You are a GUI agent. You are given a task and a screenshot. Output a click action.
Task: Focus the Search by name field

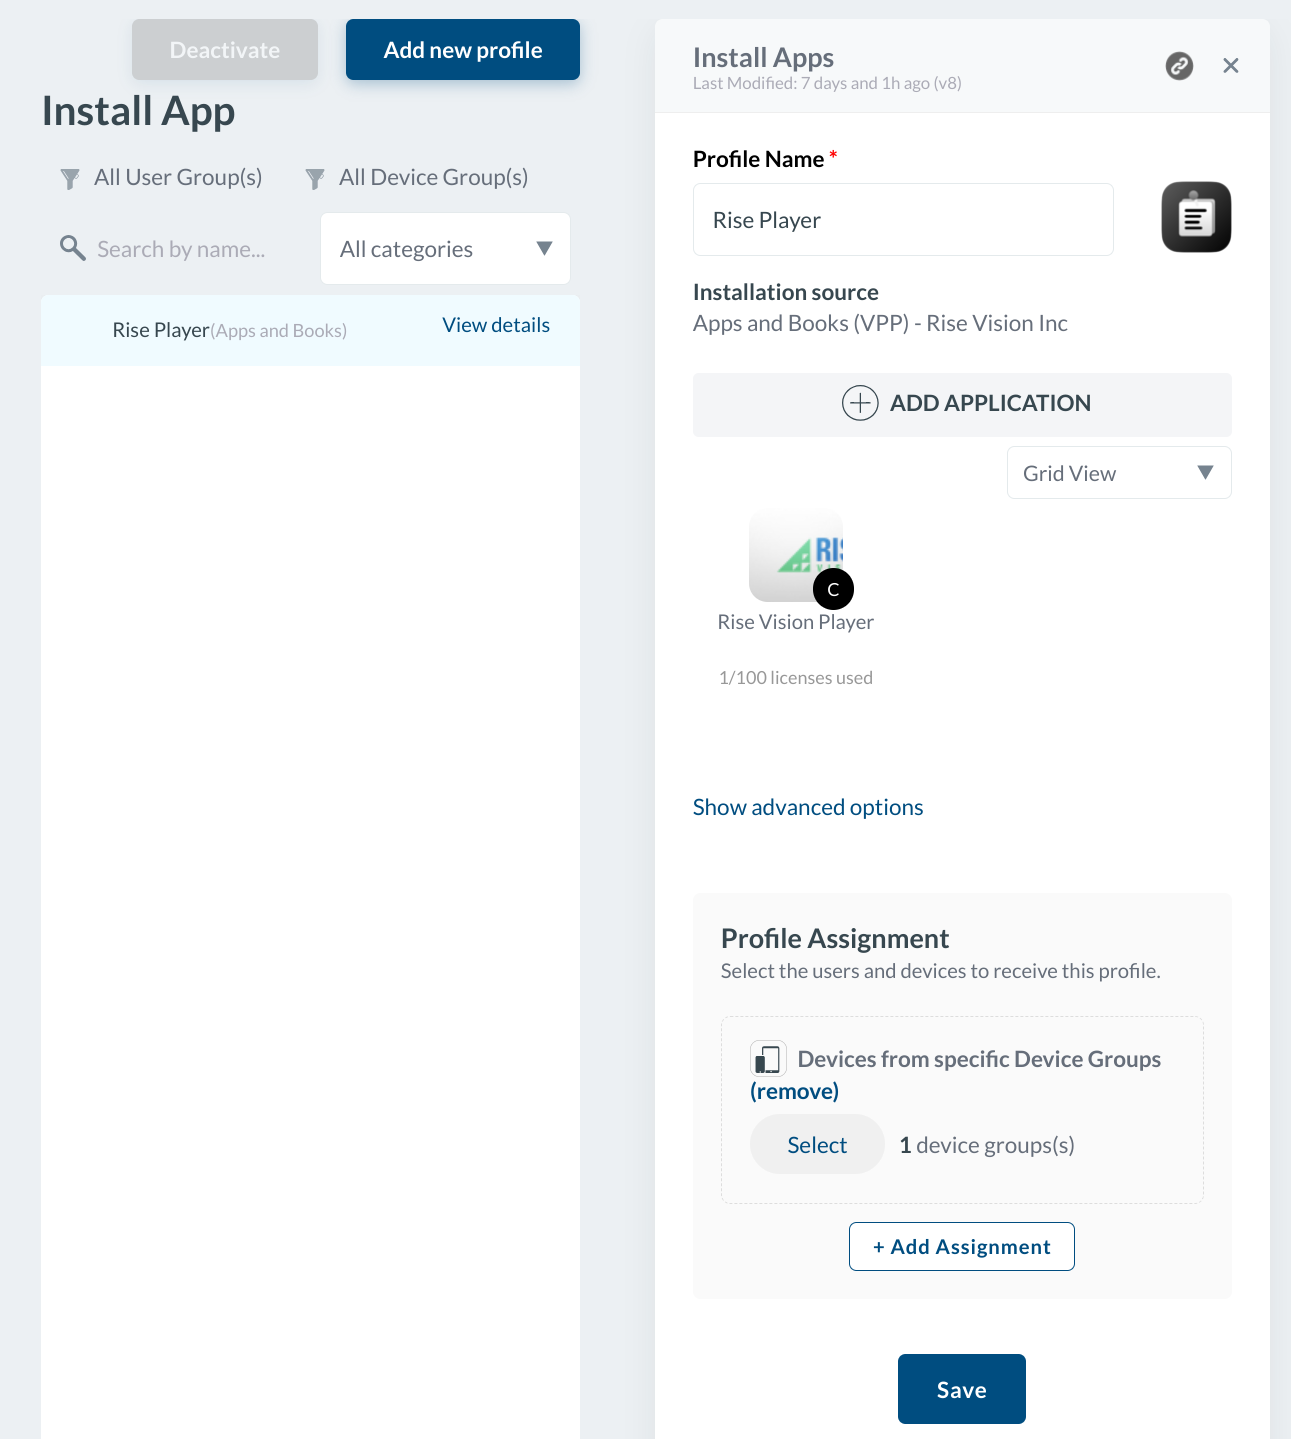[181, 249]
